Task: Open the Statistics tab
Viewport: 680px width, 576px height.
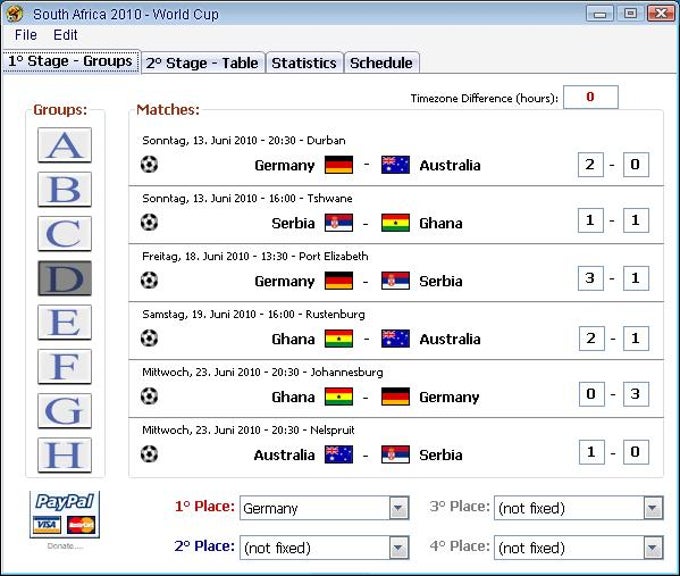Action: (304, 63)
